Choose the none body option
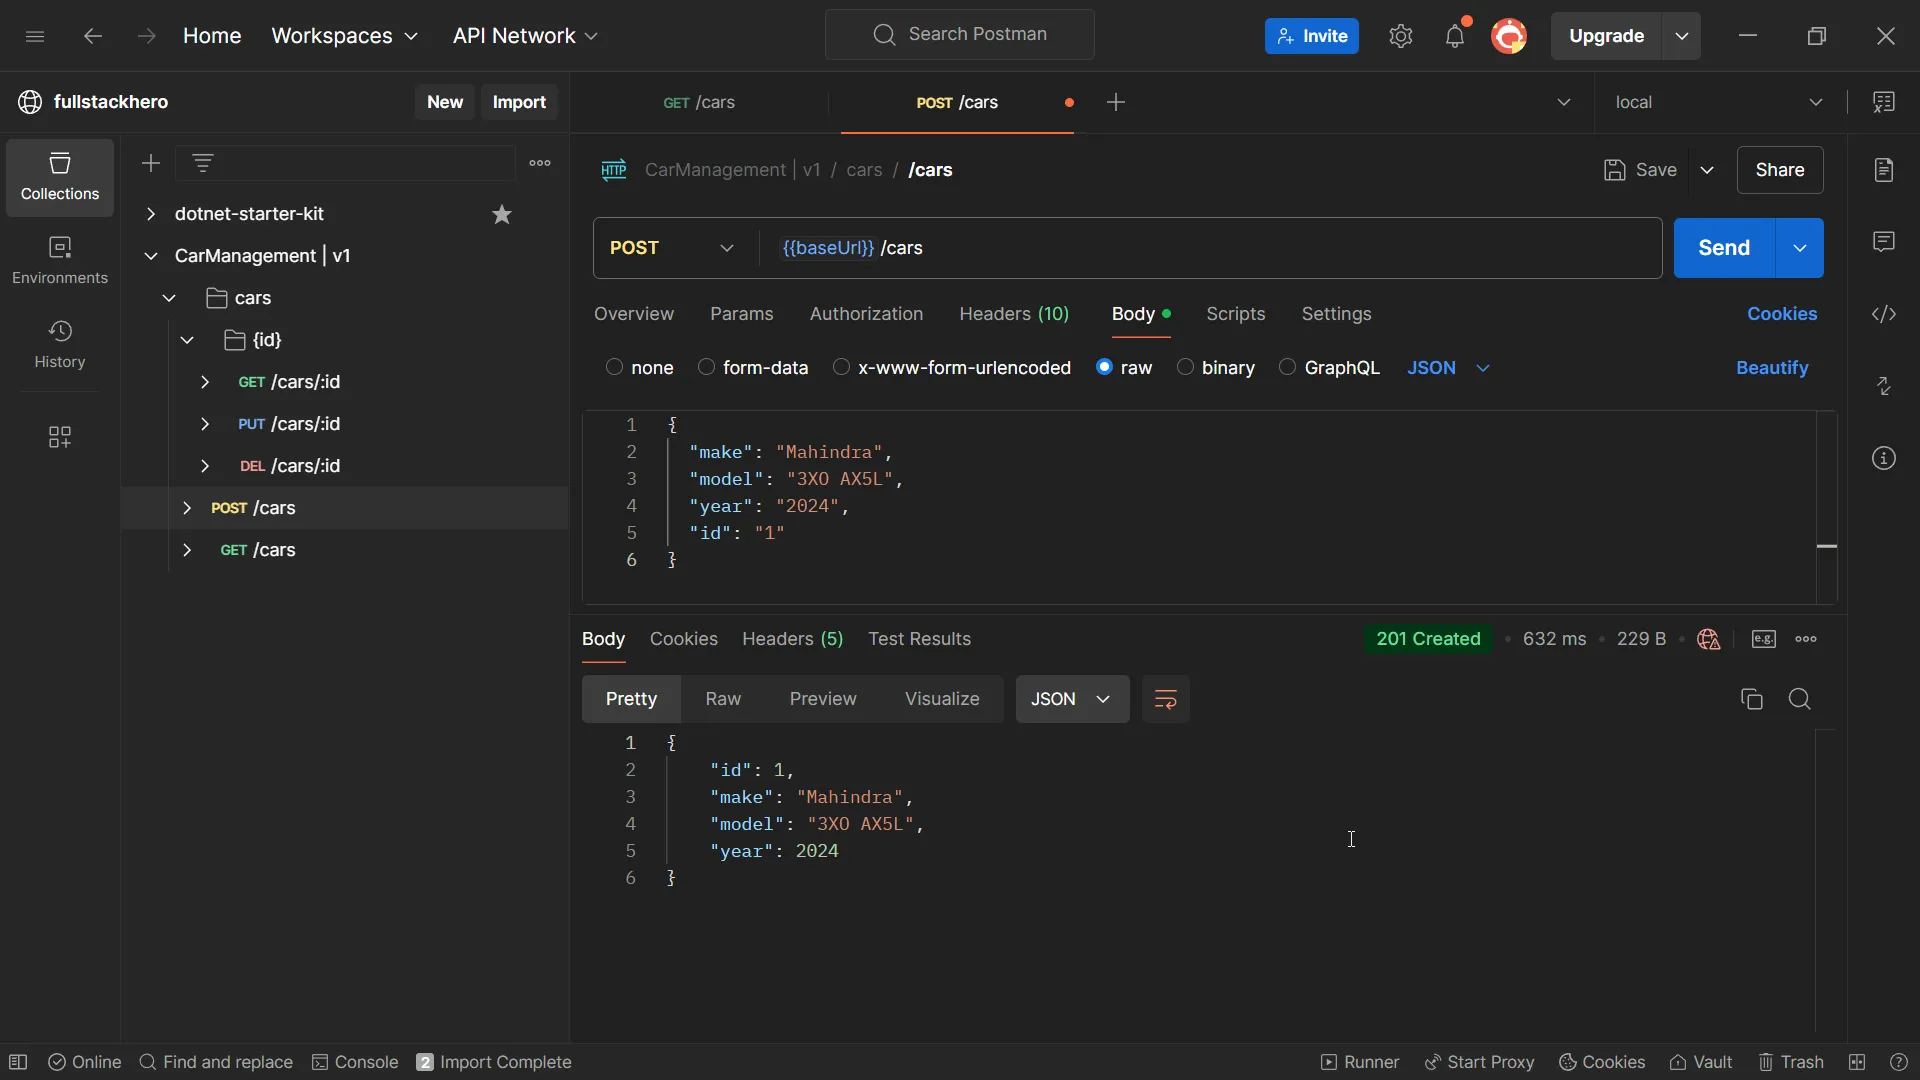This screenshot has width=1920, height=1080. click(615, 367)
